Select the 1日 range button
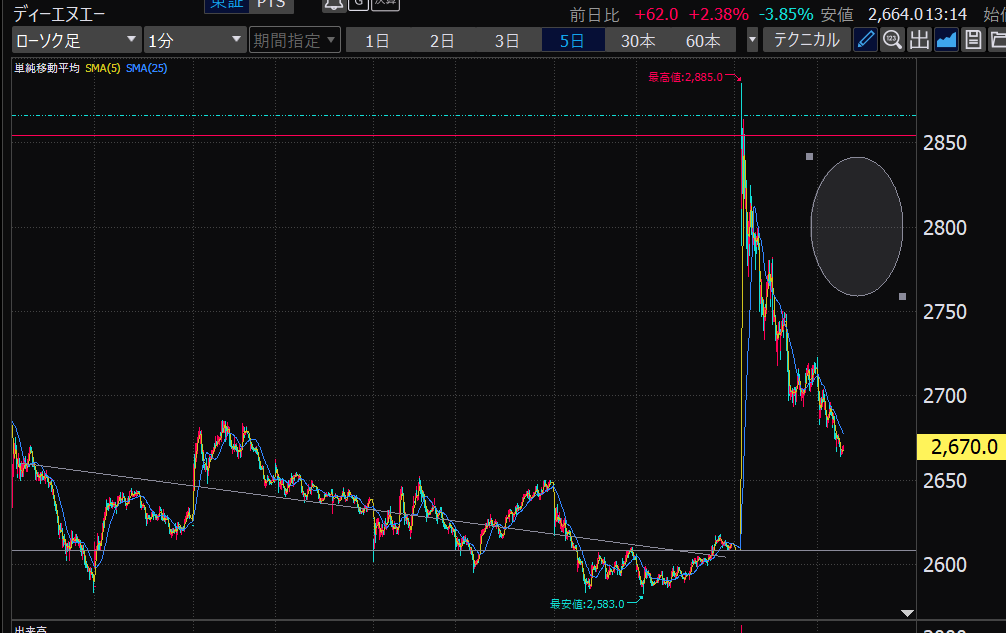Viewport: 1006px width, 633px height. (377, 41)
